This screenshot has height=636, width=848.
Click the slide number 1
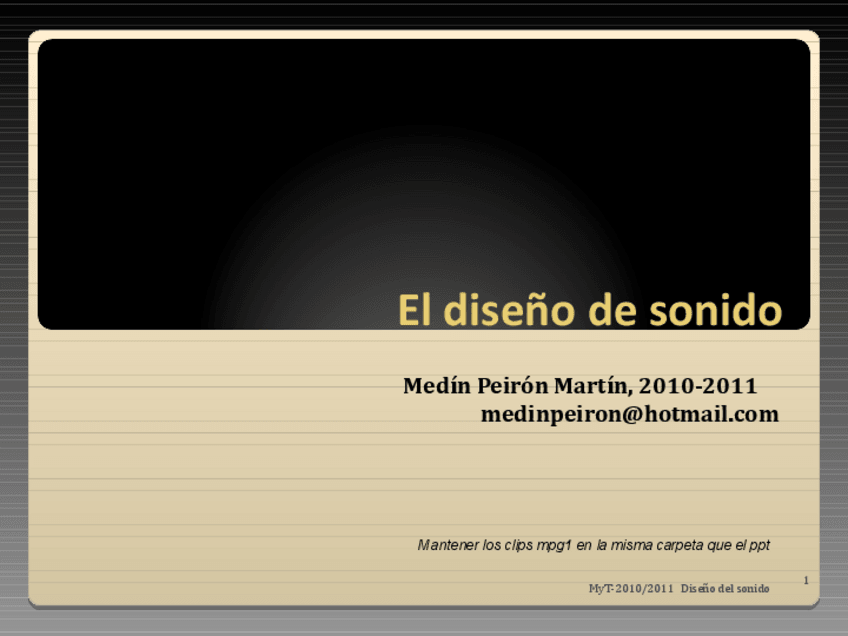[x=805, y=580]
